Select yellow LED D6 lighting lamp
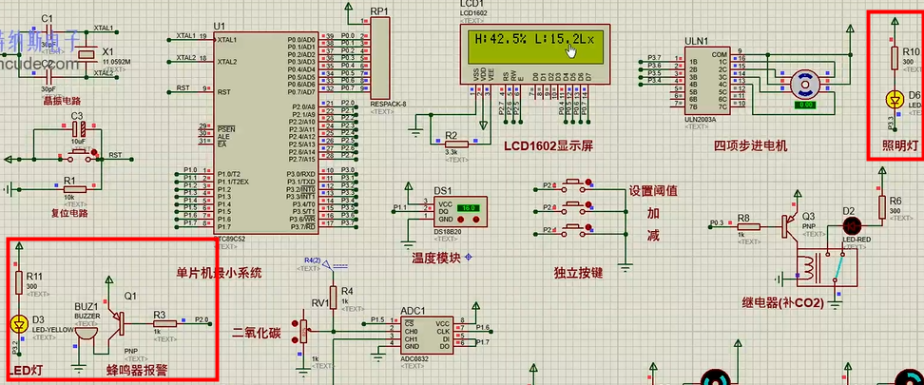The image size is (924, 385). tap(895, 100)
